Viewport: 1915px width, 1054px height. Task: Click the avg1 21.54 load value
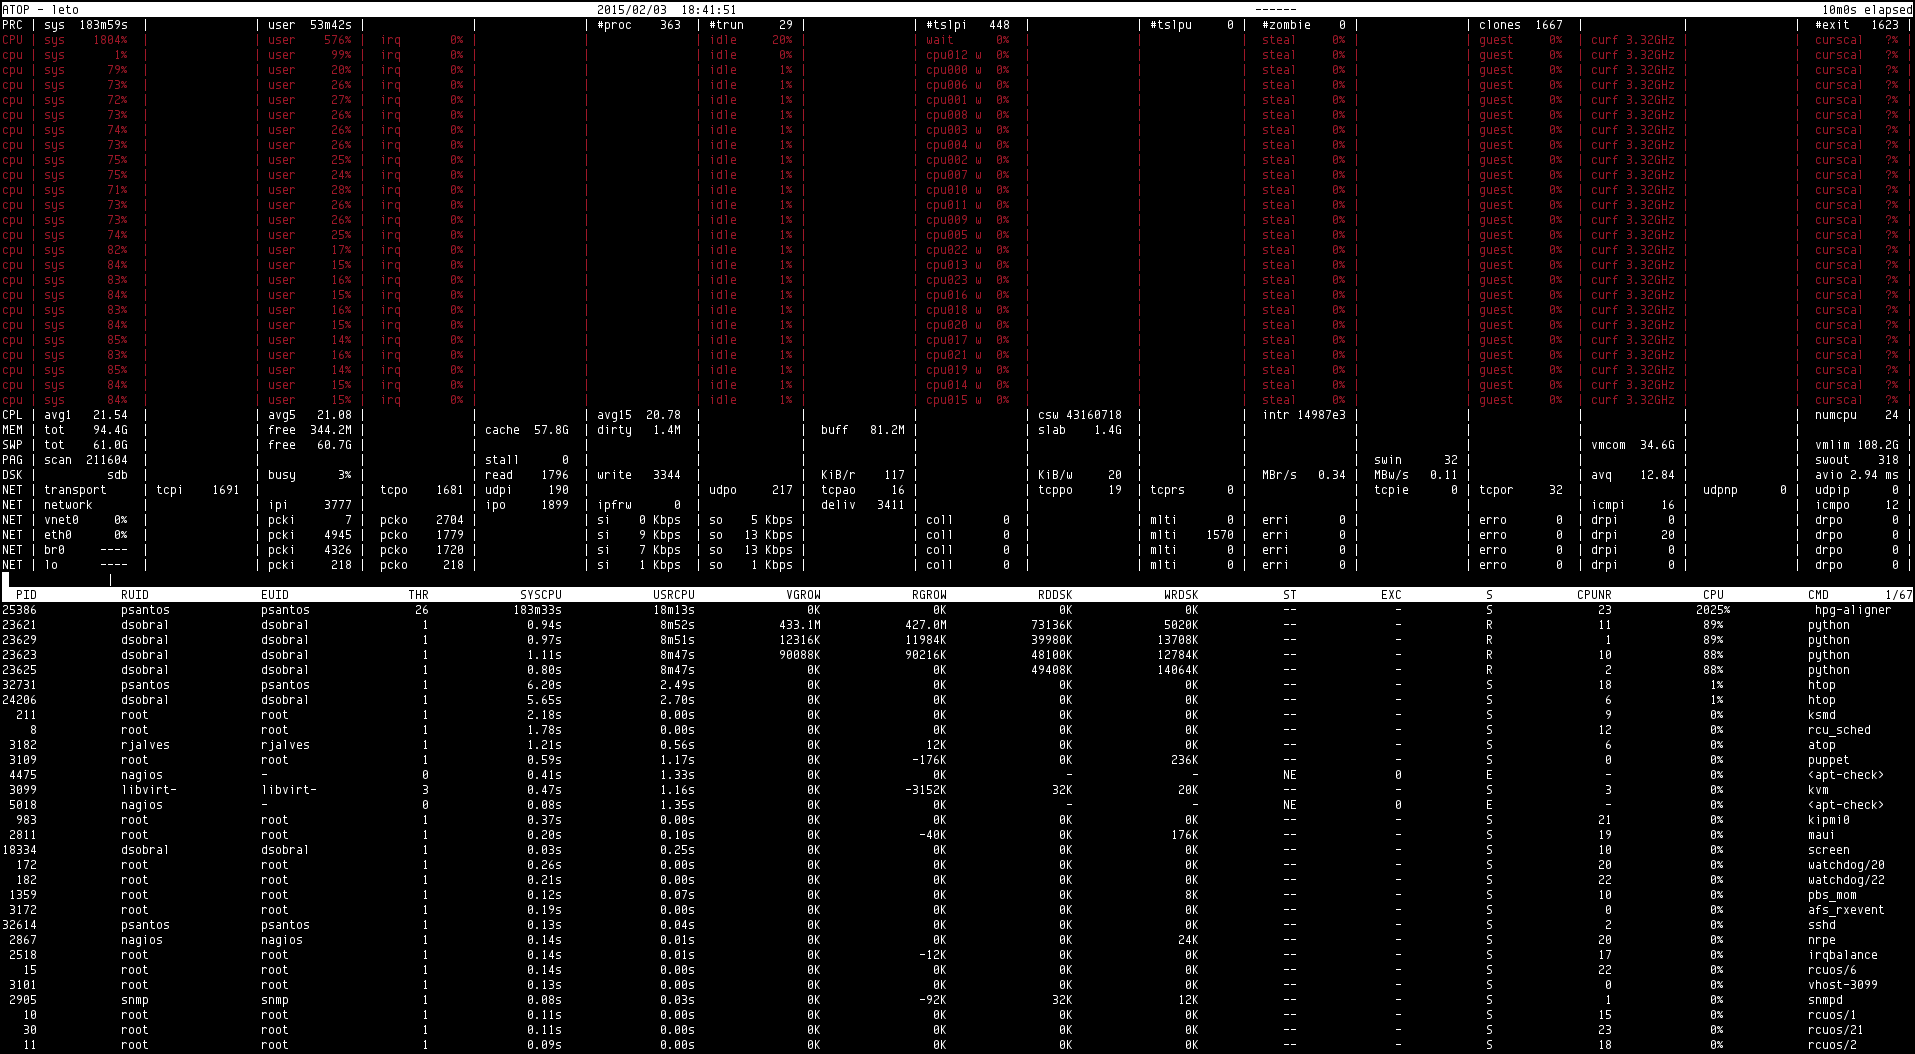(86, 415)
